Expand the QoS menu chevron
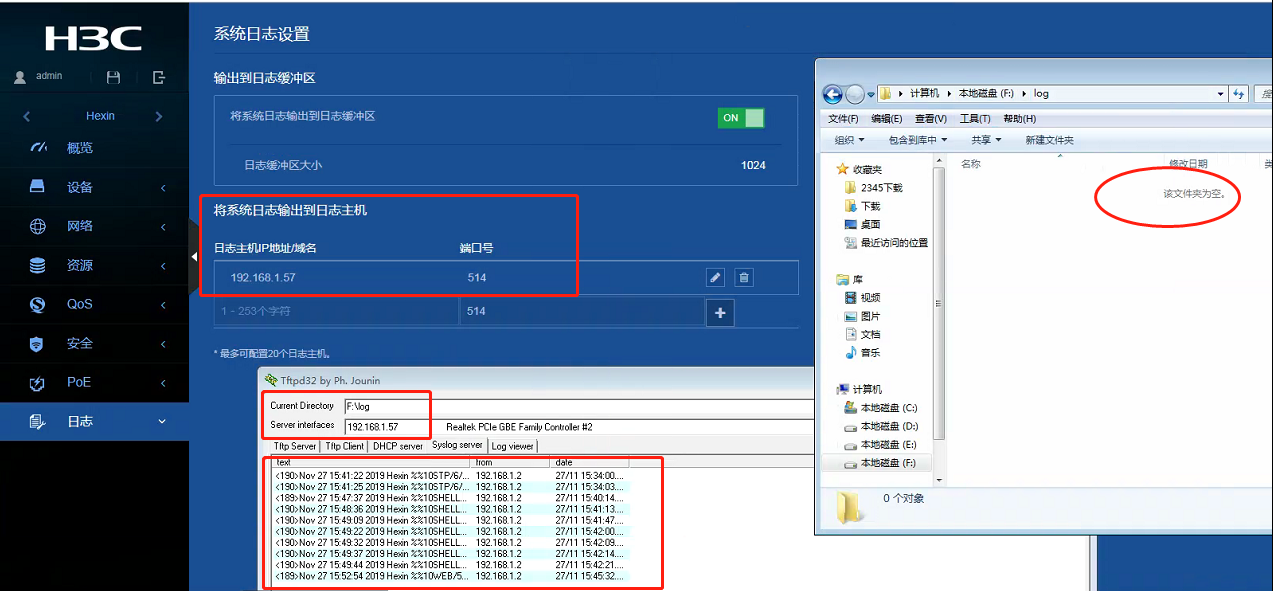 [x=163, y=304]
